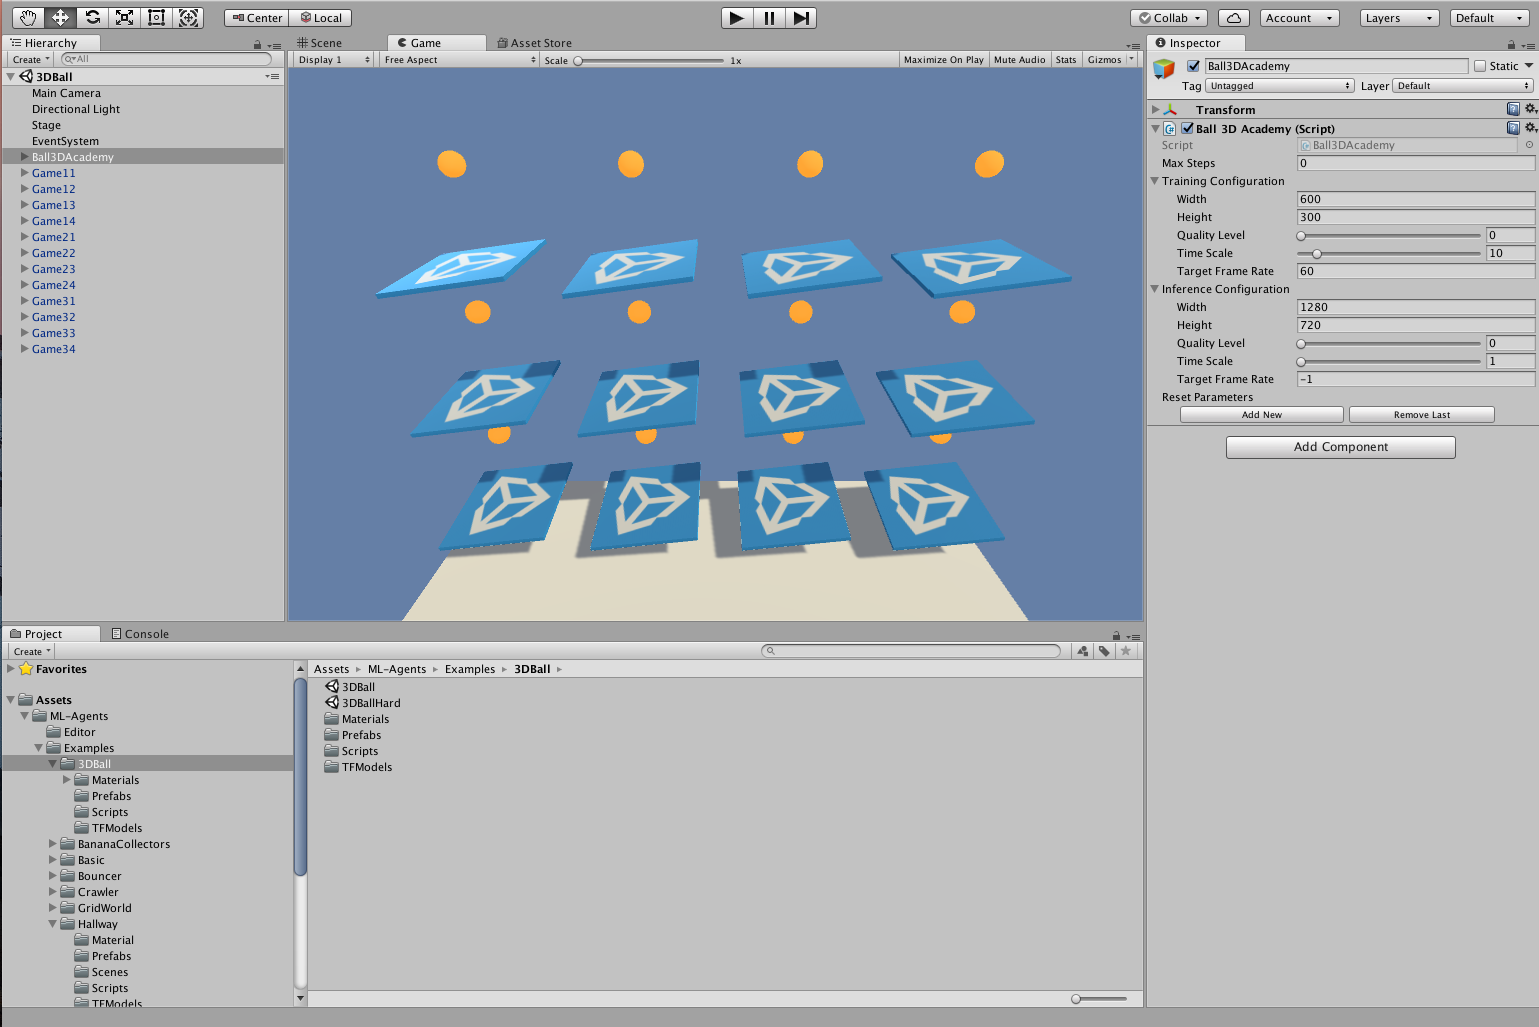Toggle Center pivot mode button
This screenshot has width=1539, height=1027.
point(257,18)
